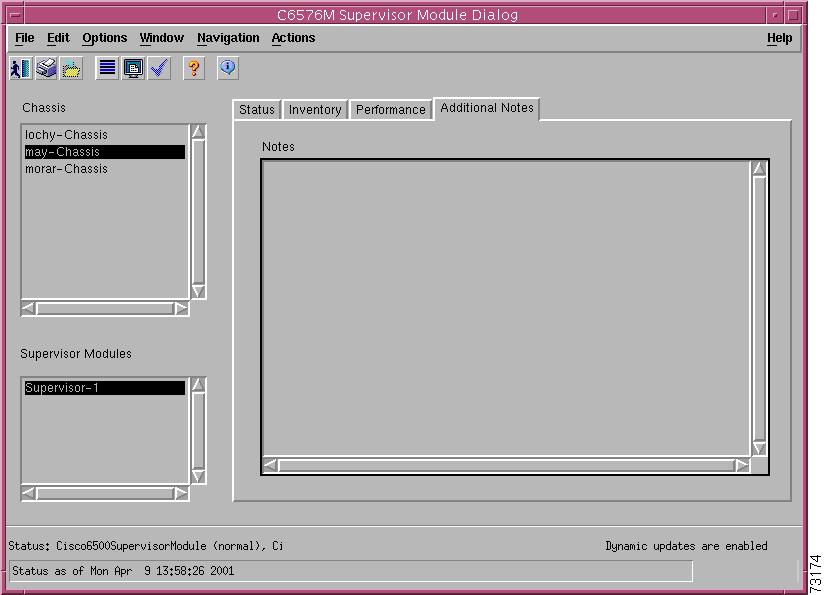This screenshot has height=595, width=826.
Task: Click Notes area scroll down arrow
Action: point(759,448)
